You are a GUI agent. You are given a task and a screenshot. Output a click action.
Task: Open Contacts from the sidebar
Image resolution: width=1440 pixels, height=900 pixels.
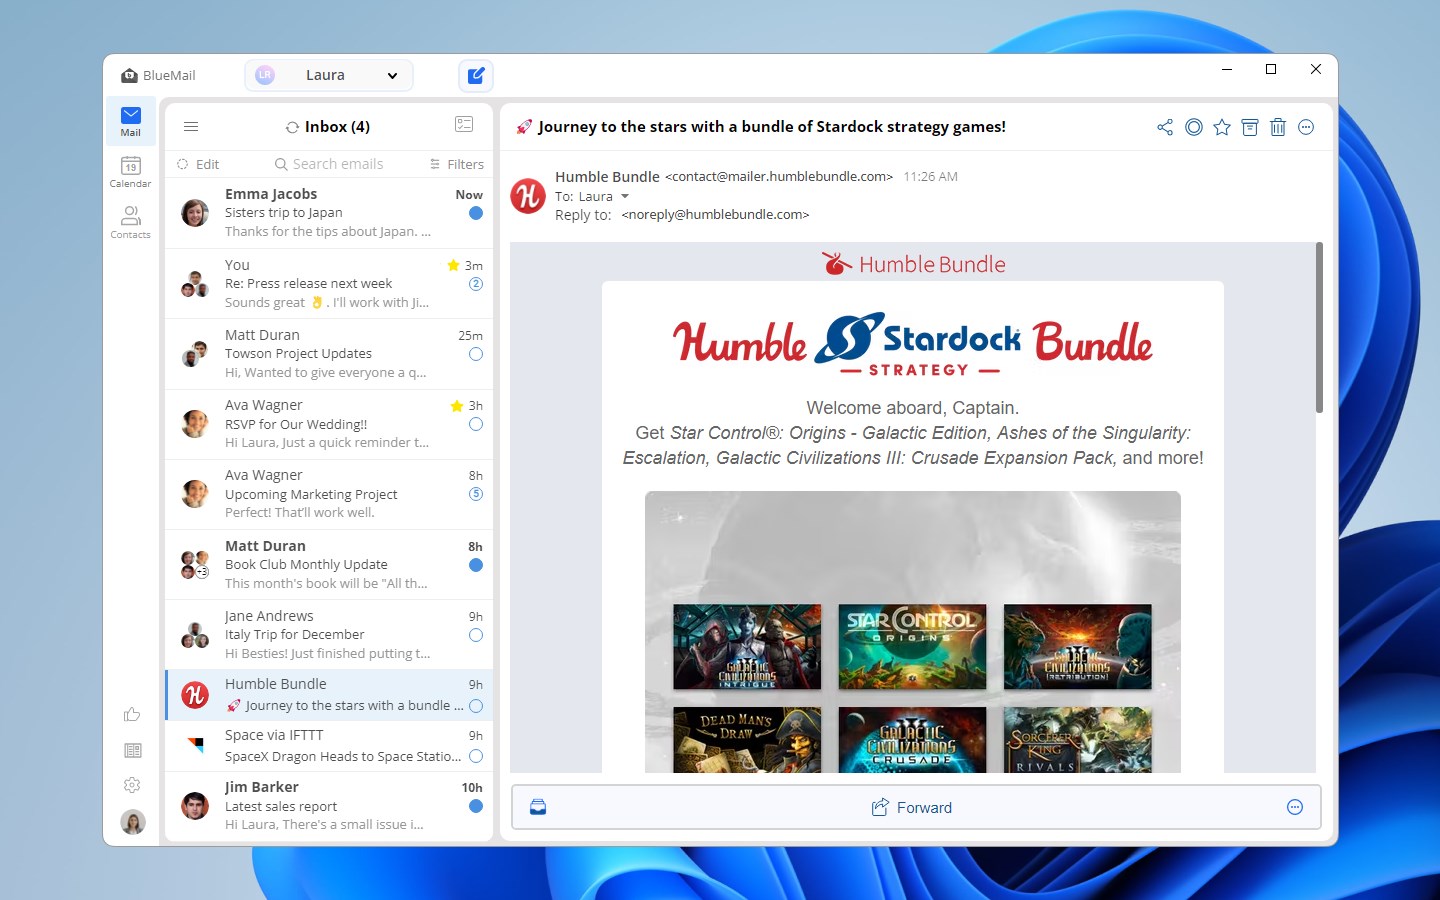click(130, 222)
